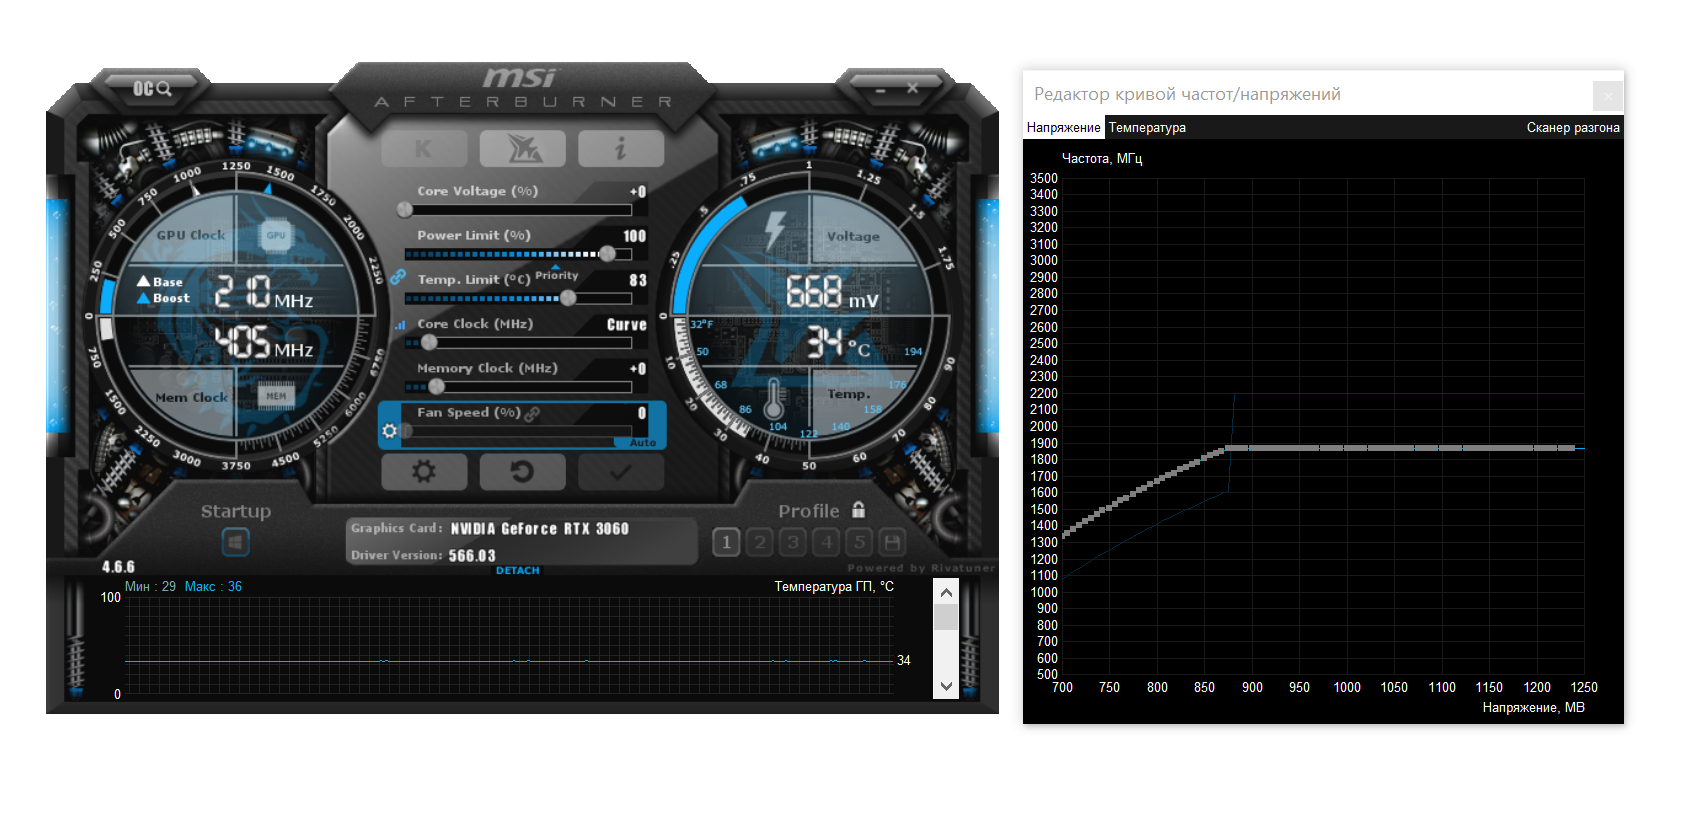Click the Power Limit slider handle

coord(607,253)
